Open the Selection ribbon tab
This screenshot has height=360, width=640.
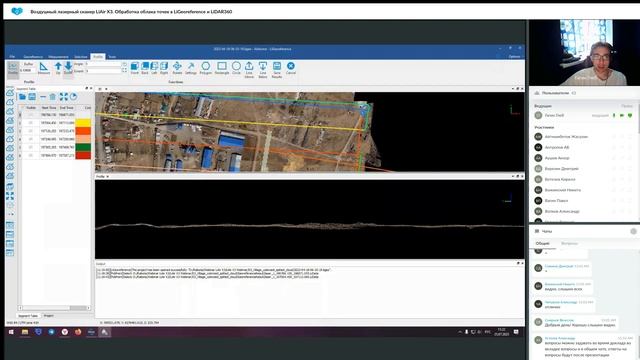pyautogui.click(x=81, y=57)
